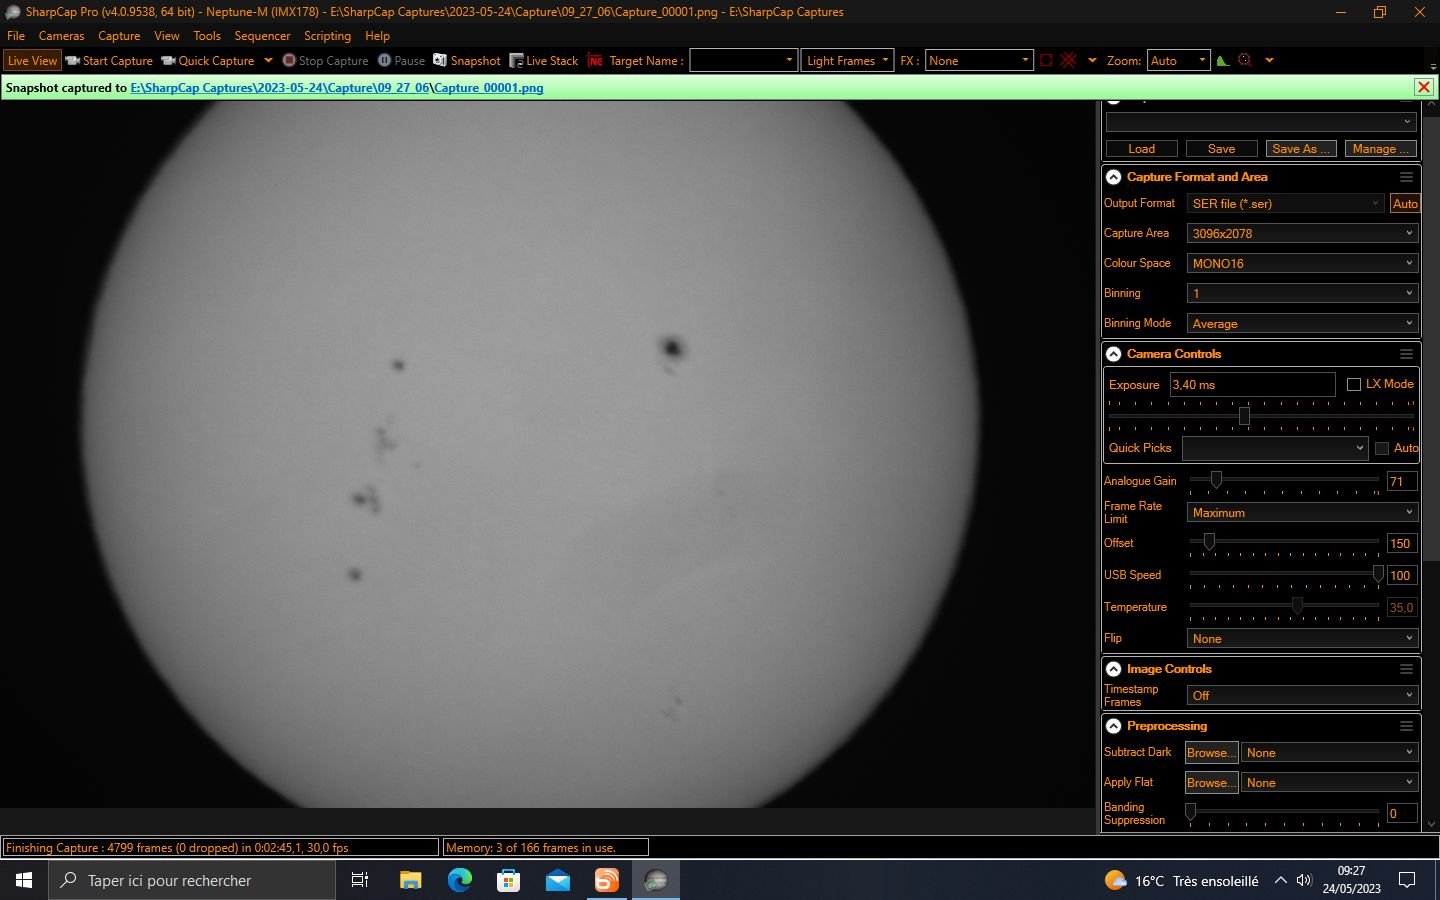Open the Flip dropdown
The image size is (1440, 900).
(x=1302, y=639)
